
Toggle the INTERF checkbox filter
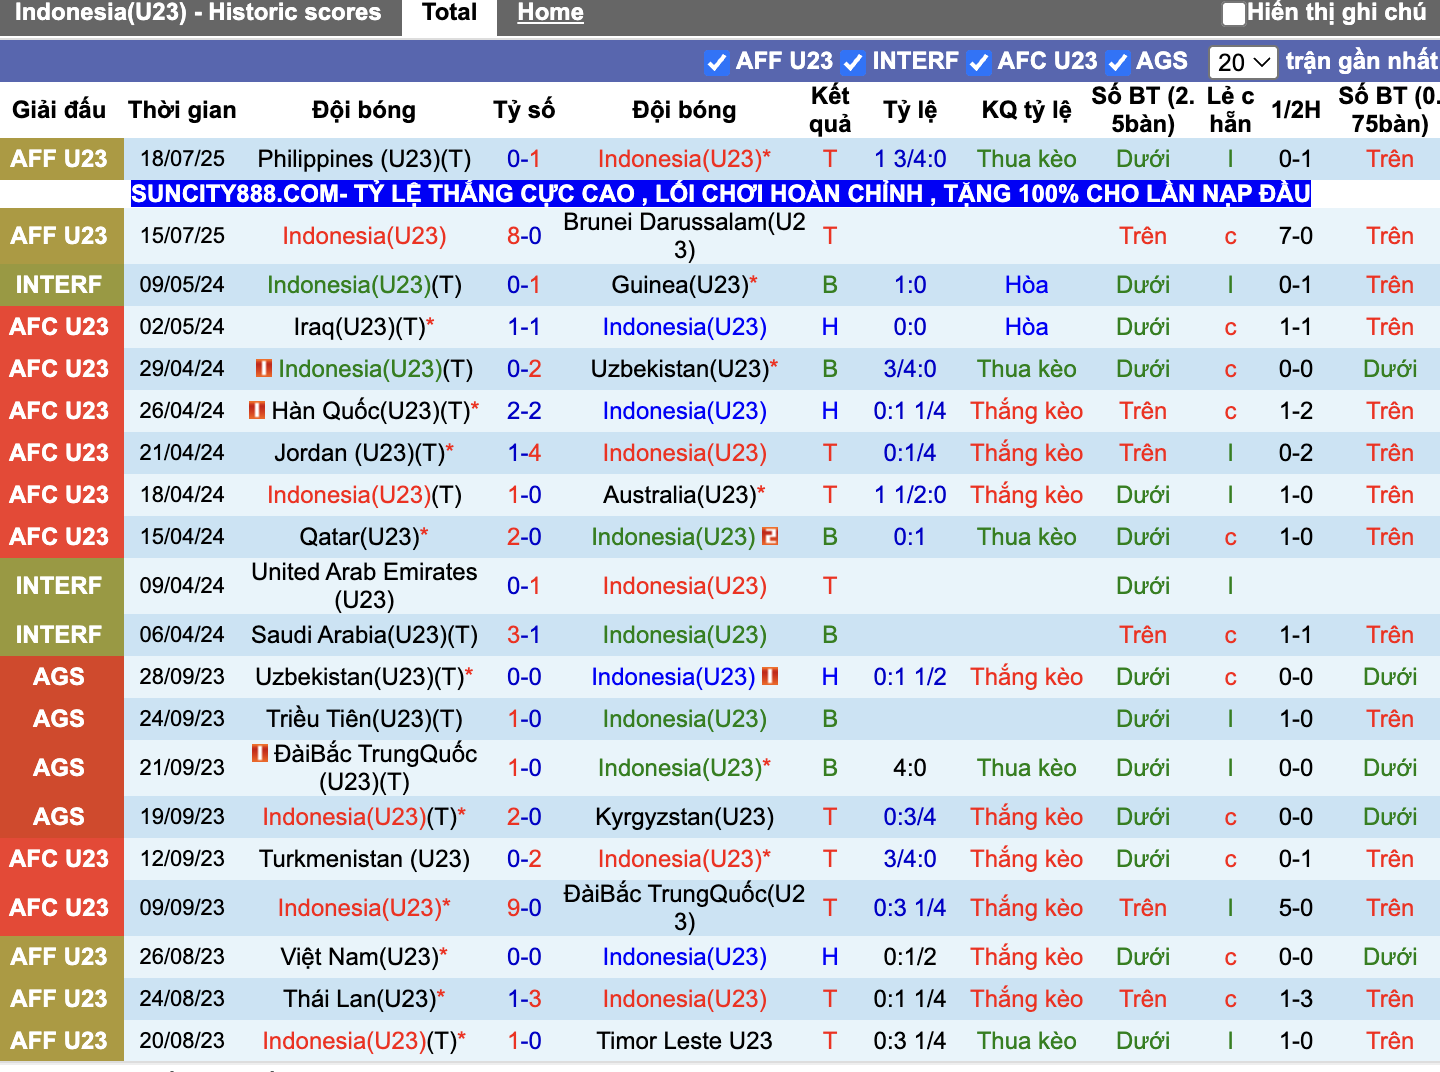(852, 62)
